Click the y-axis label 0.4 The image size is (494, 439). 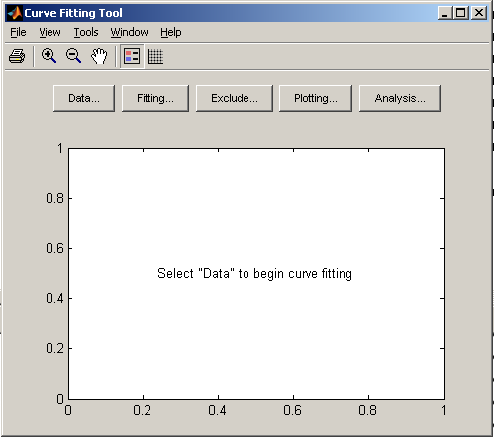[55, 298]
